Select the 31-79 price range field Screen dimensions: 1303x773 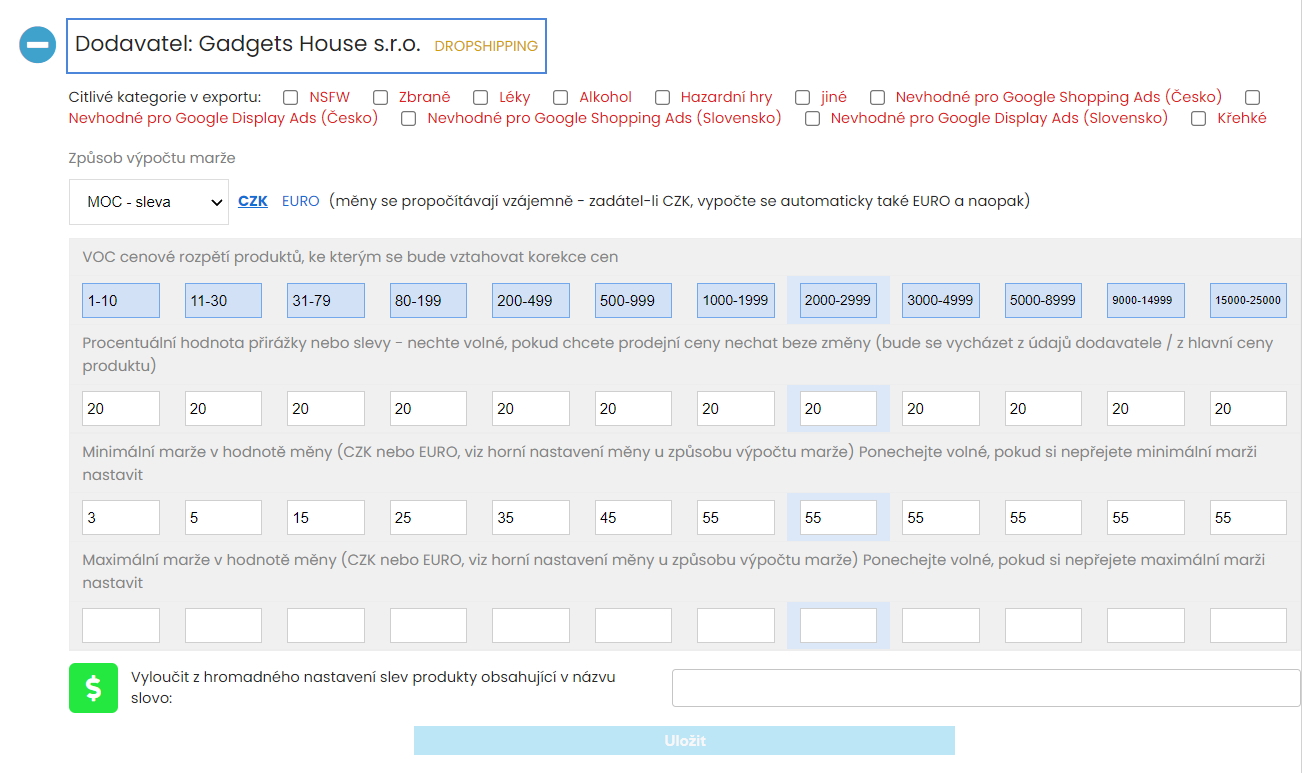coord(326,300)
